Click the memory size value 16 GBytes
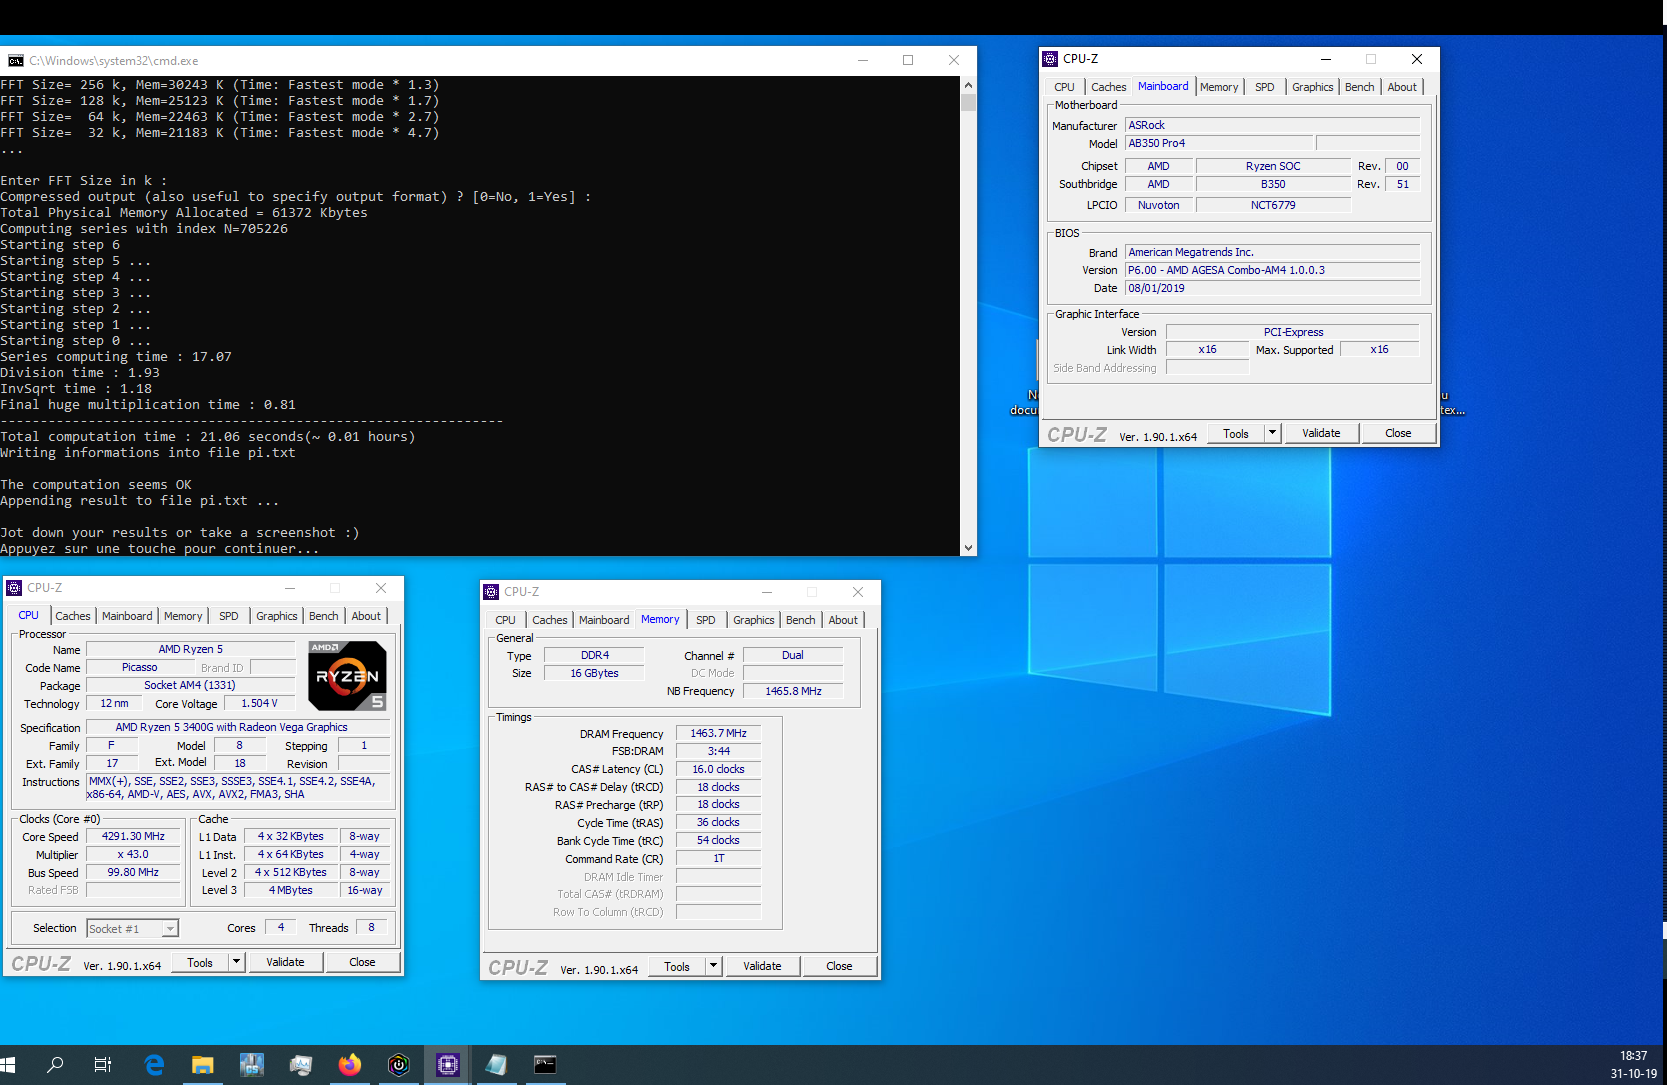 click(x=594, y=673)
